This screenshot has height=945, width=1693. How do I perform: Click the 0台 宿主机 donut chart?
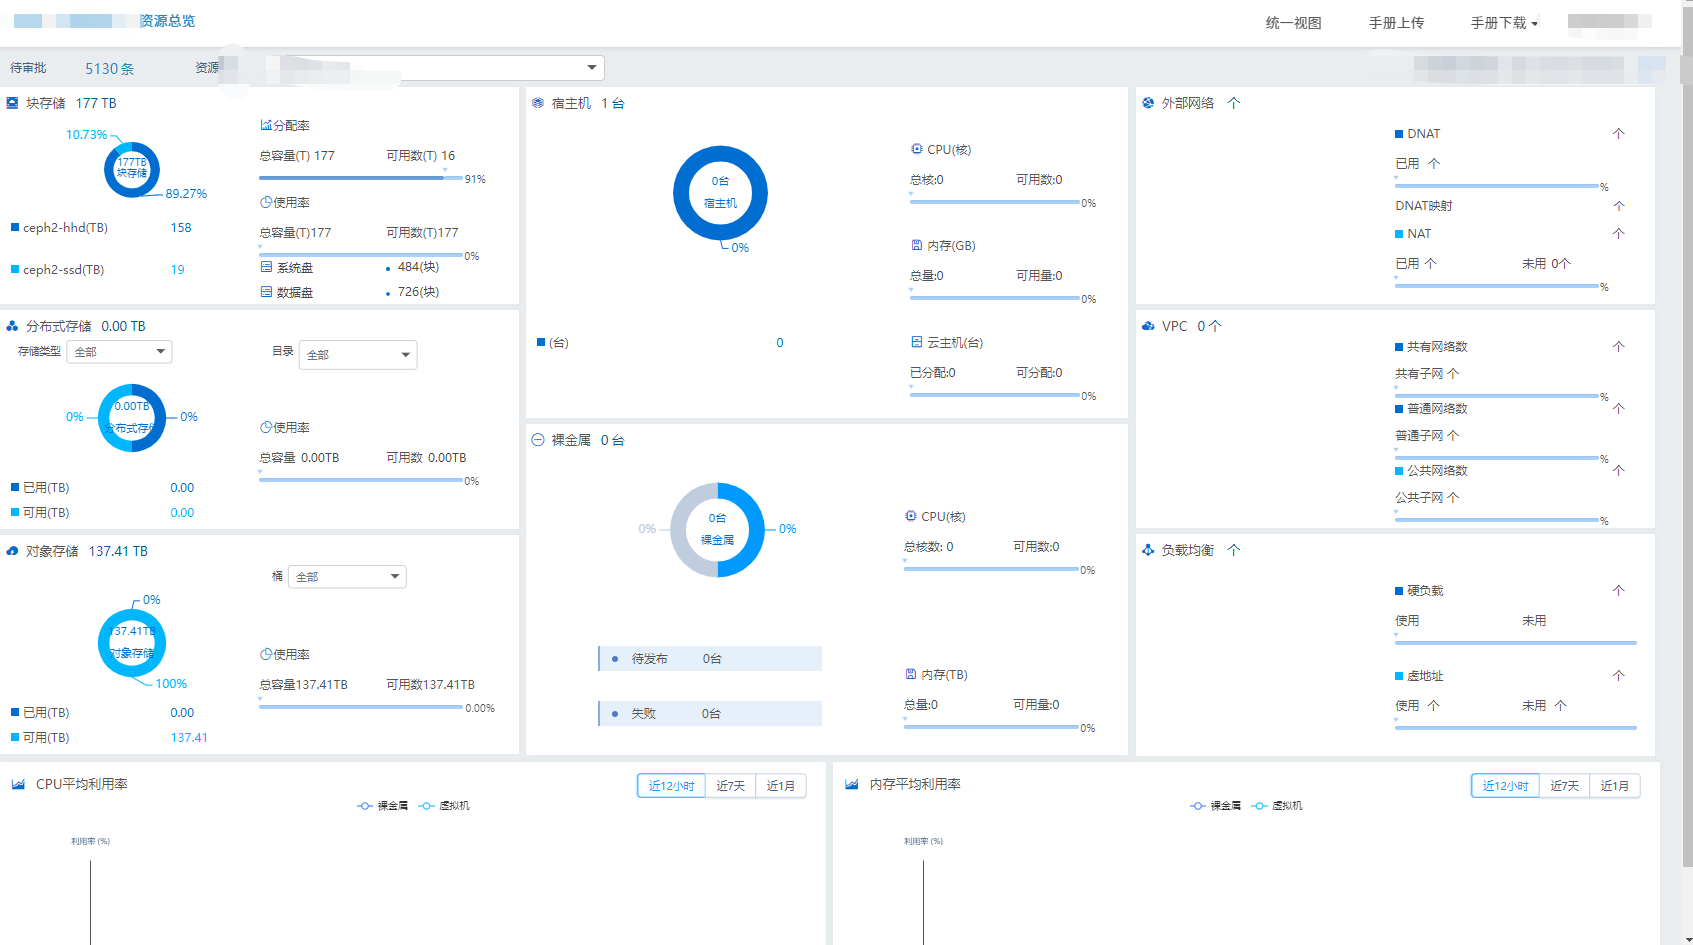(x=720, y=193)
